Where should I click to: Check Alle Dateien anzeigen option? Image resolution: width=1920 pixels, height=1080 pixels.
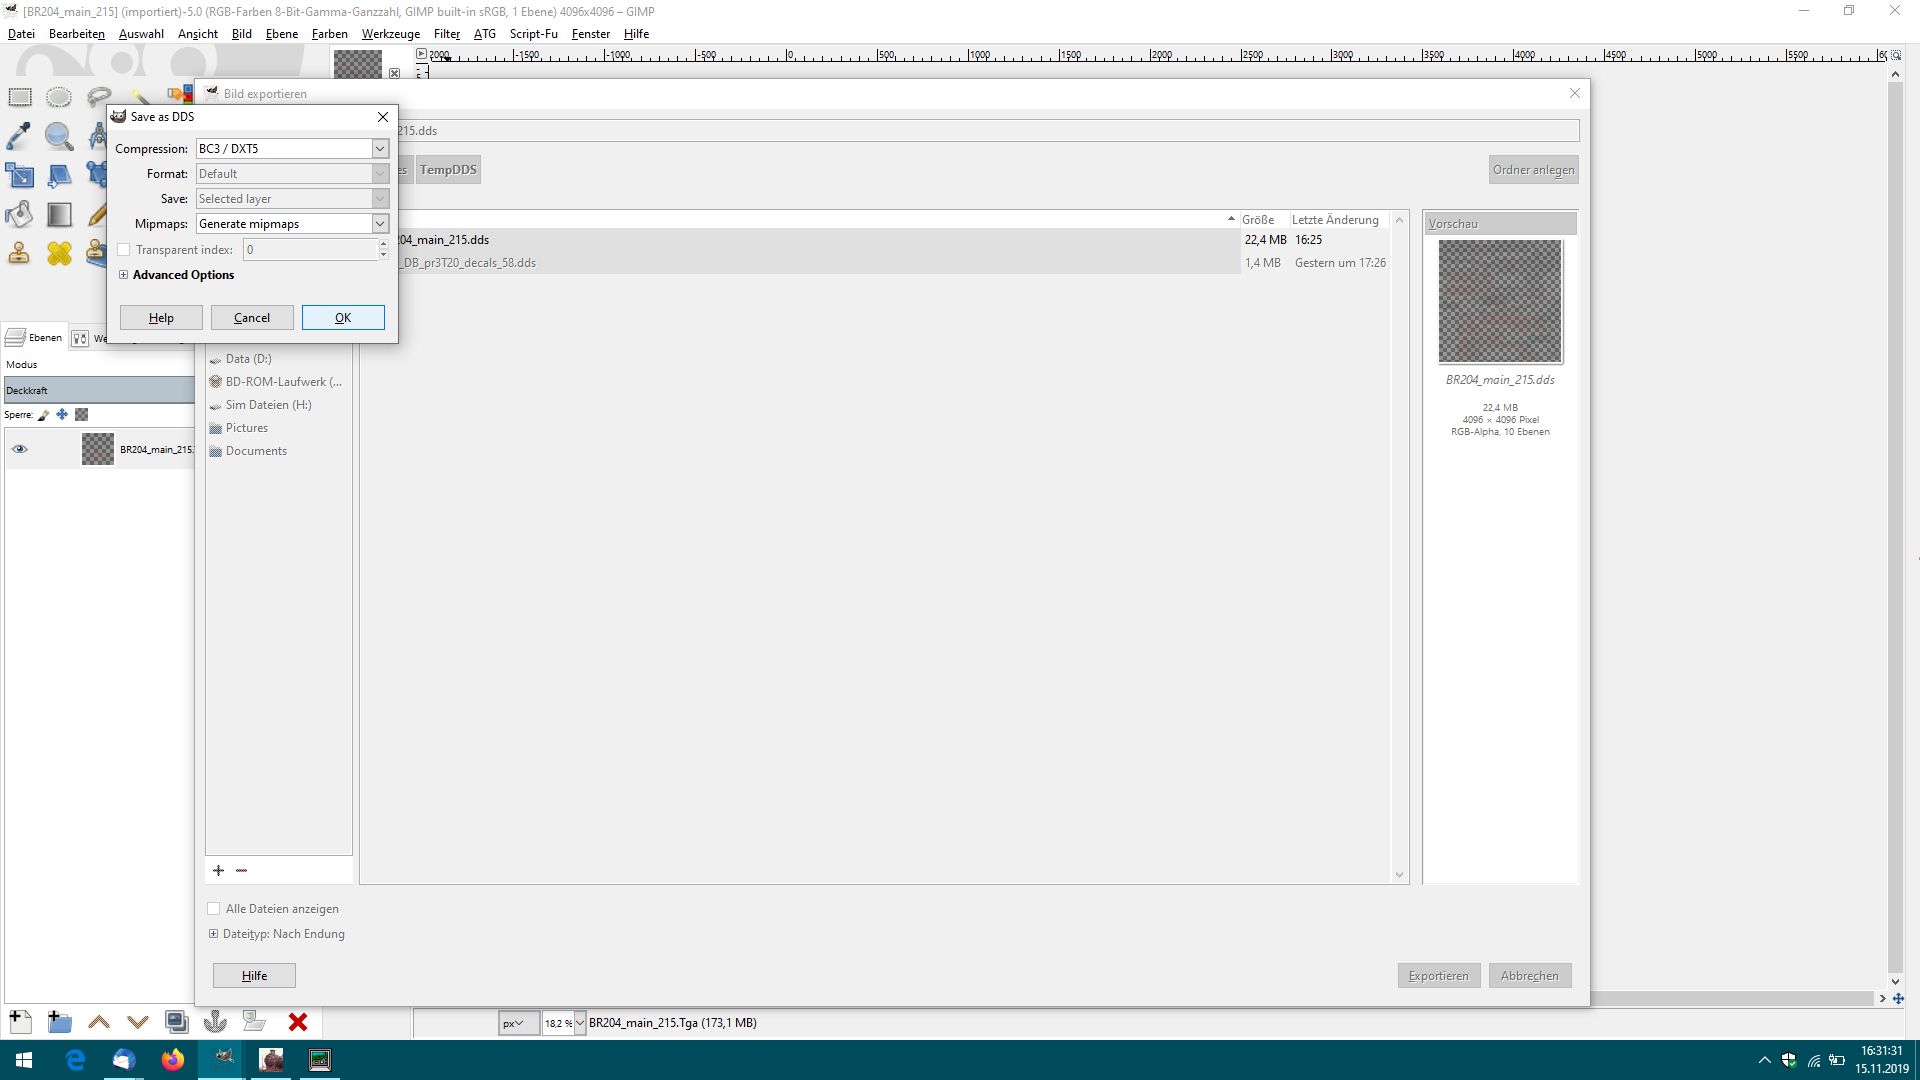click(214, 909)
